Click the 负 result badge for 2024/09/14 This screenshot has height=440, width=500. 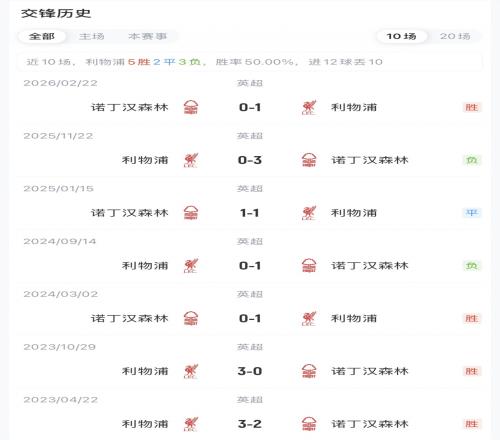[x=472, y=266]
